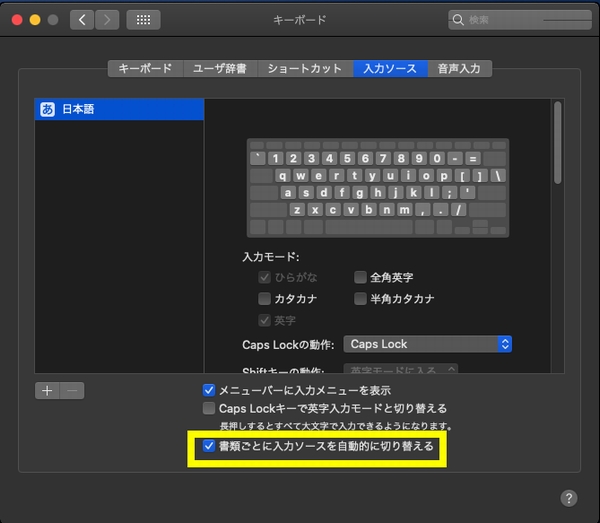The image size is (600, 523).
Task: Uncheck 書類ごとに入力ソースを自動的に切り替える
Action: click(x=209, y=446)
